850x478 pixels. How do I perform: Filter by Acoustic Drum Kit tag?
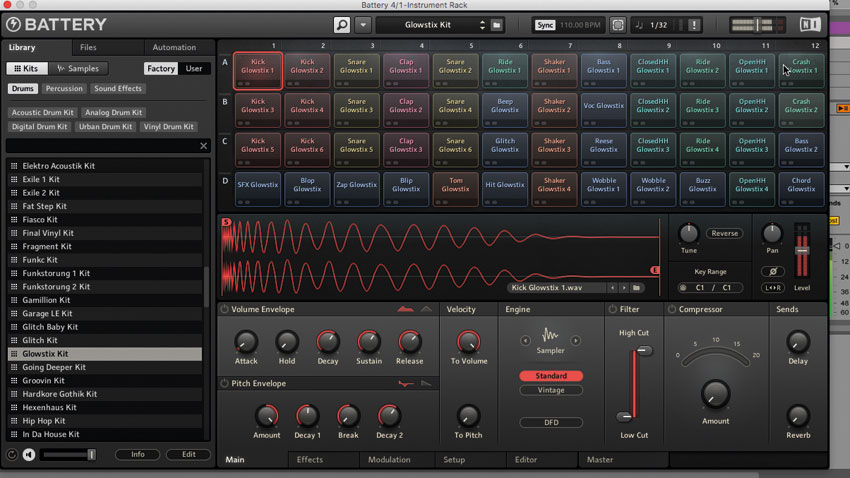[42, 112]
